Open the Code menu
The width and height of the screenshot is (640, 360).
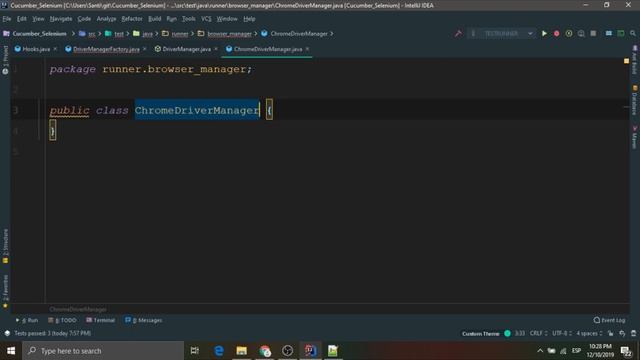84,19
